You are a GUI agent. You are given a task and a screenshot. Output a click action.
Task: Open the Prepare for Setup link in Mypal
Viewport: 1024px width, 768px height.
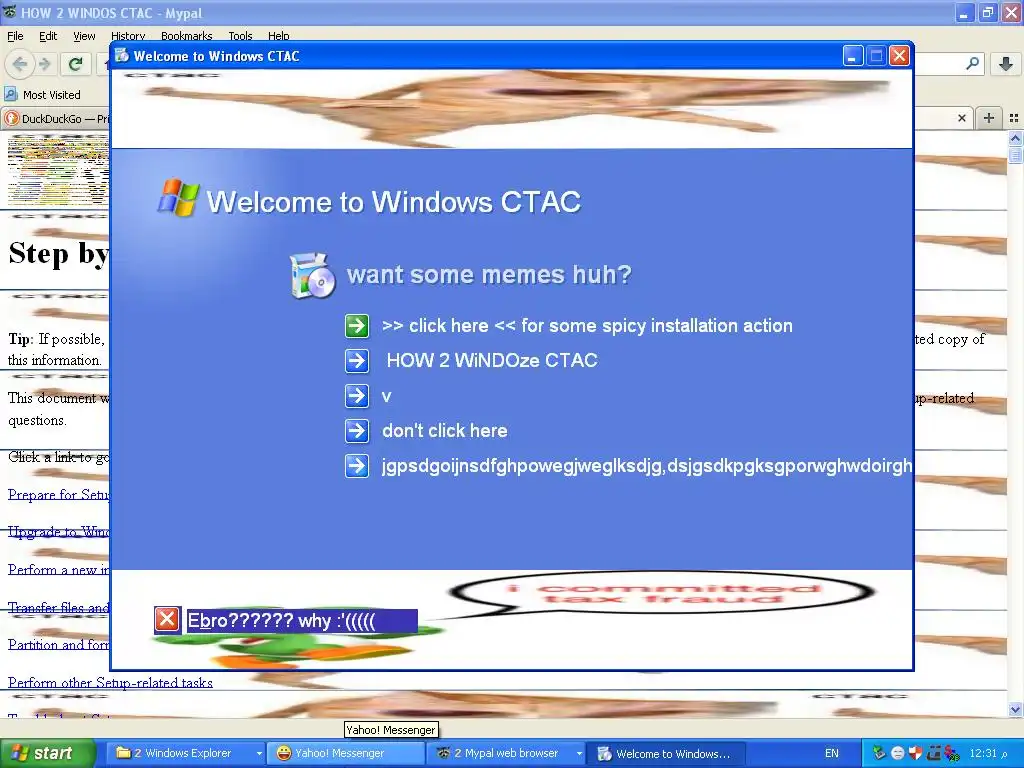pyautogui.click(x=59, y=494)
